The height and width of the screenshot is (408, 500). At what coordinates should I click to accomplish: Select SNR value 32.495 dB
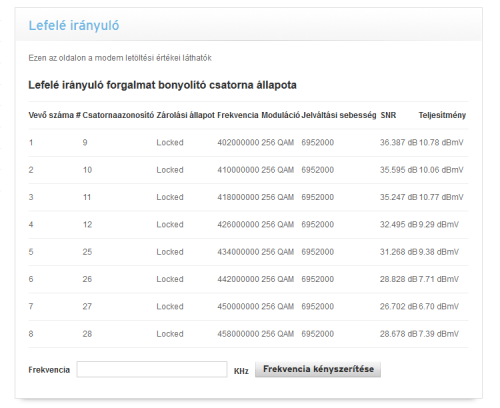[398, 225]
